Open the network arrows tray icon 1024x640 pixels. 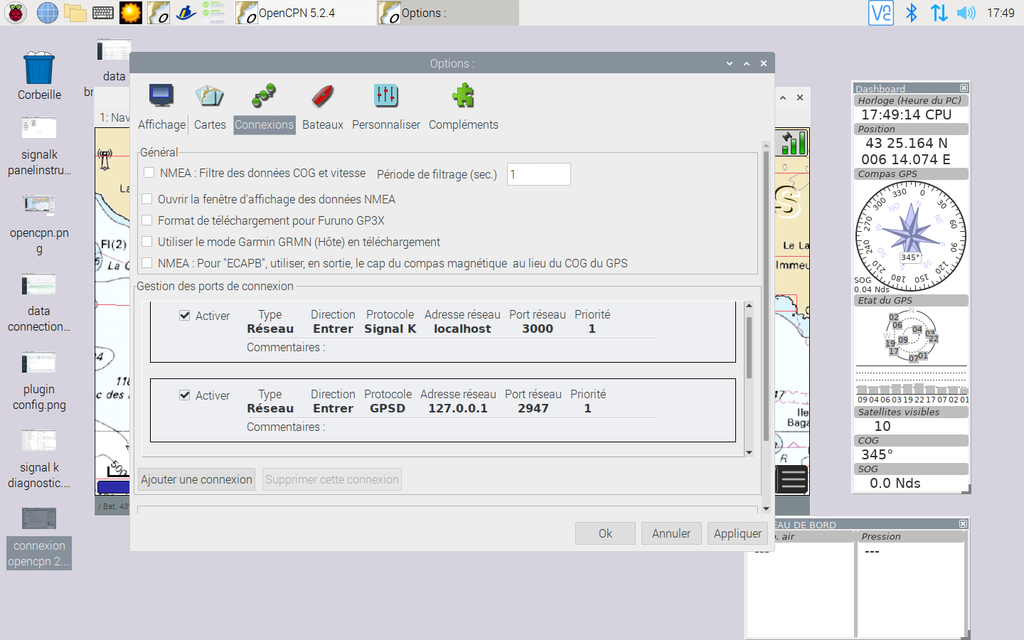pyautogui.click(x=939, y=12)
